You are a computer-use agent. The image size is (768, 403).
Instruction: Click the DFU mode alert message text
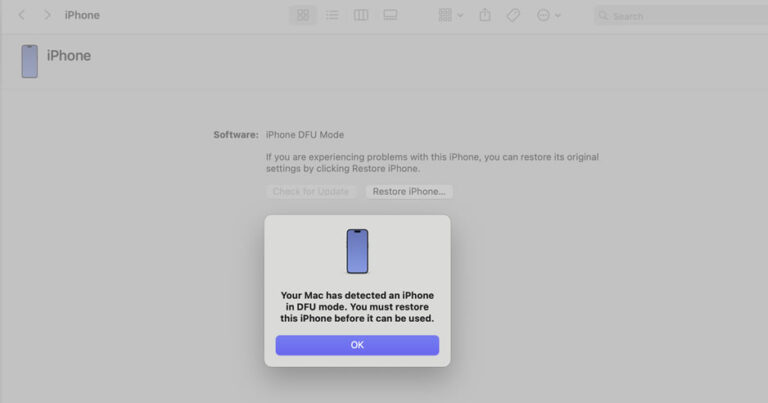(x=357, y=307)
